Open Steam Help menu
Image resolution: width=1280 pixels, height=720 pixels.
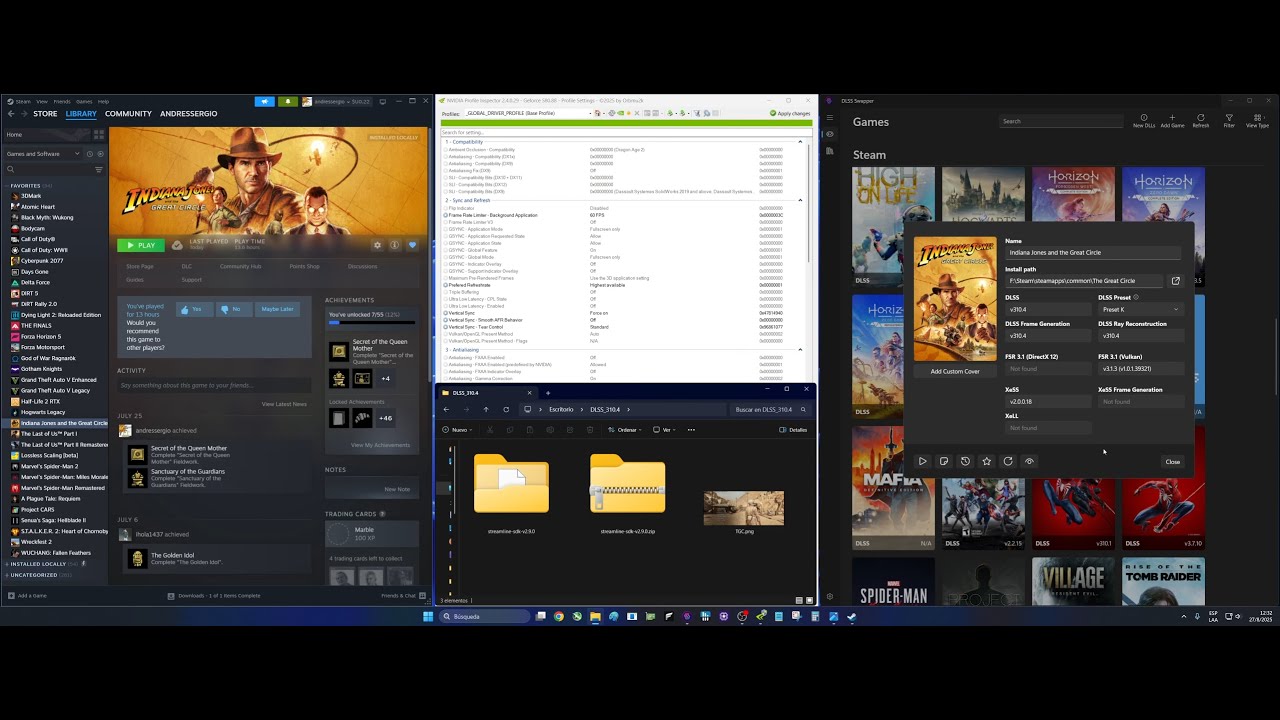pyautogui.click(x=103, y=101)
